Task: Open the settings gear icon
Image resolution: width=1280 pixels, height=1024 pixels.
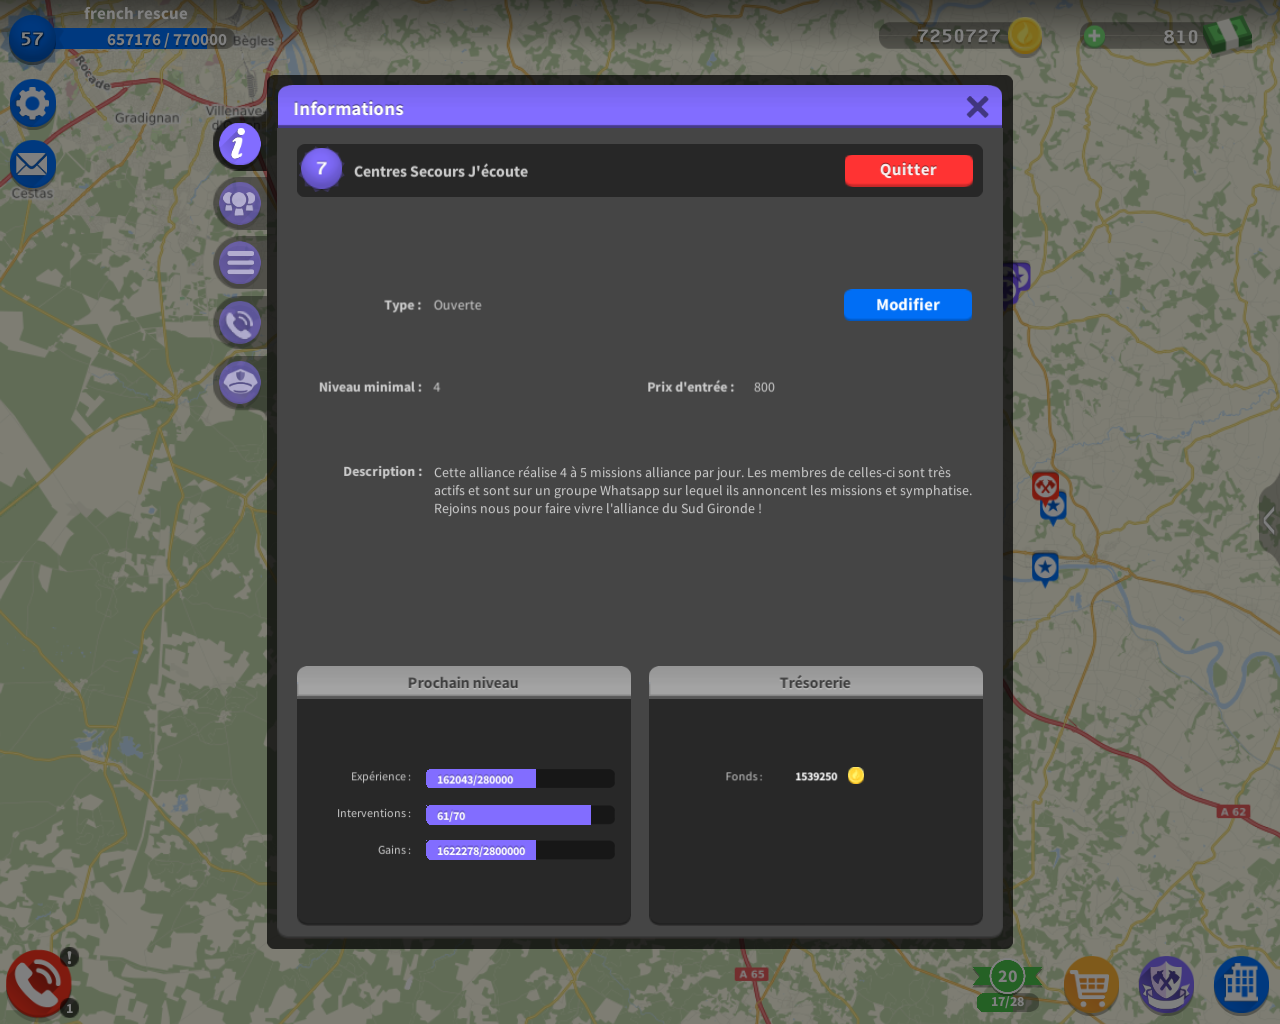Action: (32, 103)
